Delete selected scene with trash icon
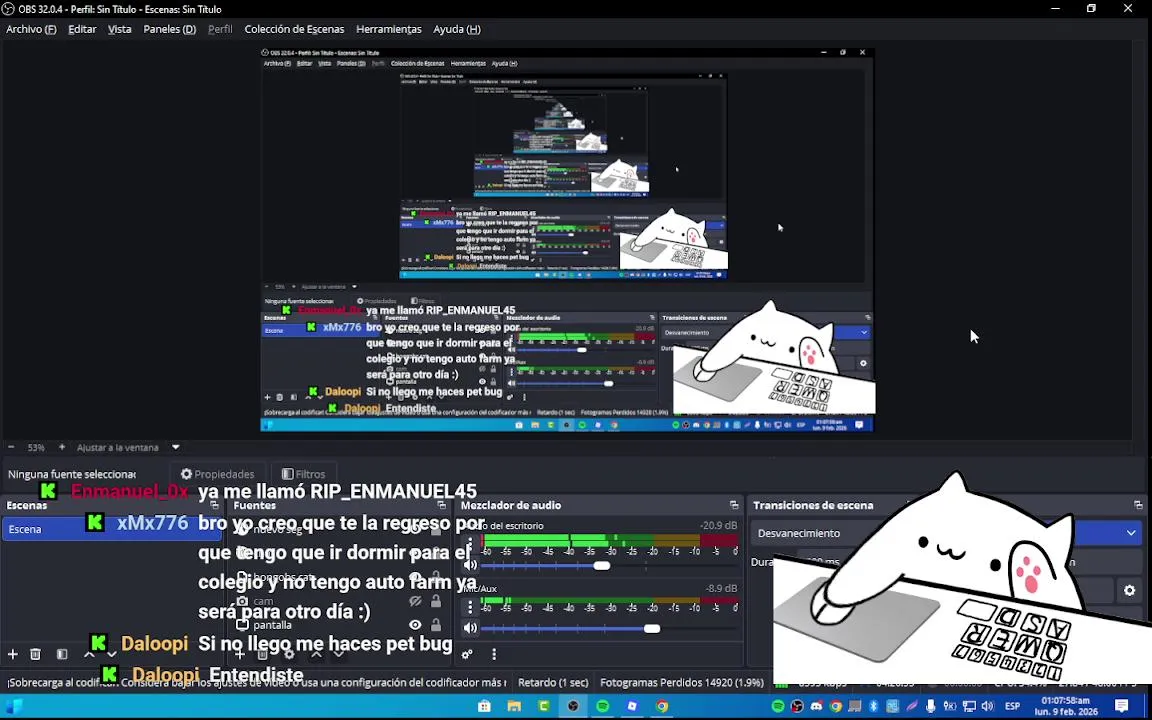The width and height of the screenshot is (1152, 720). coord(35,654)
